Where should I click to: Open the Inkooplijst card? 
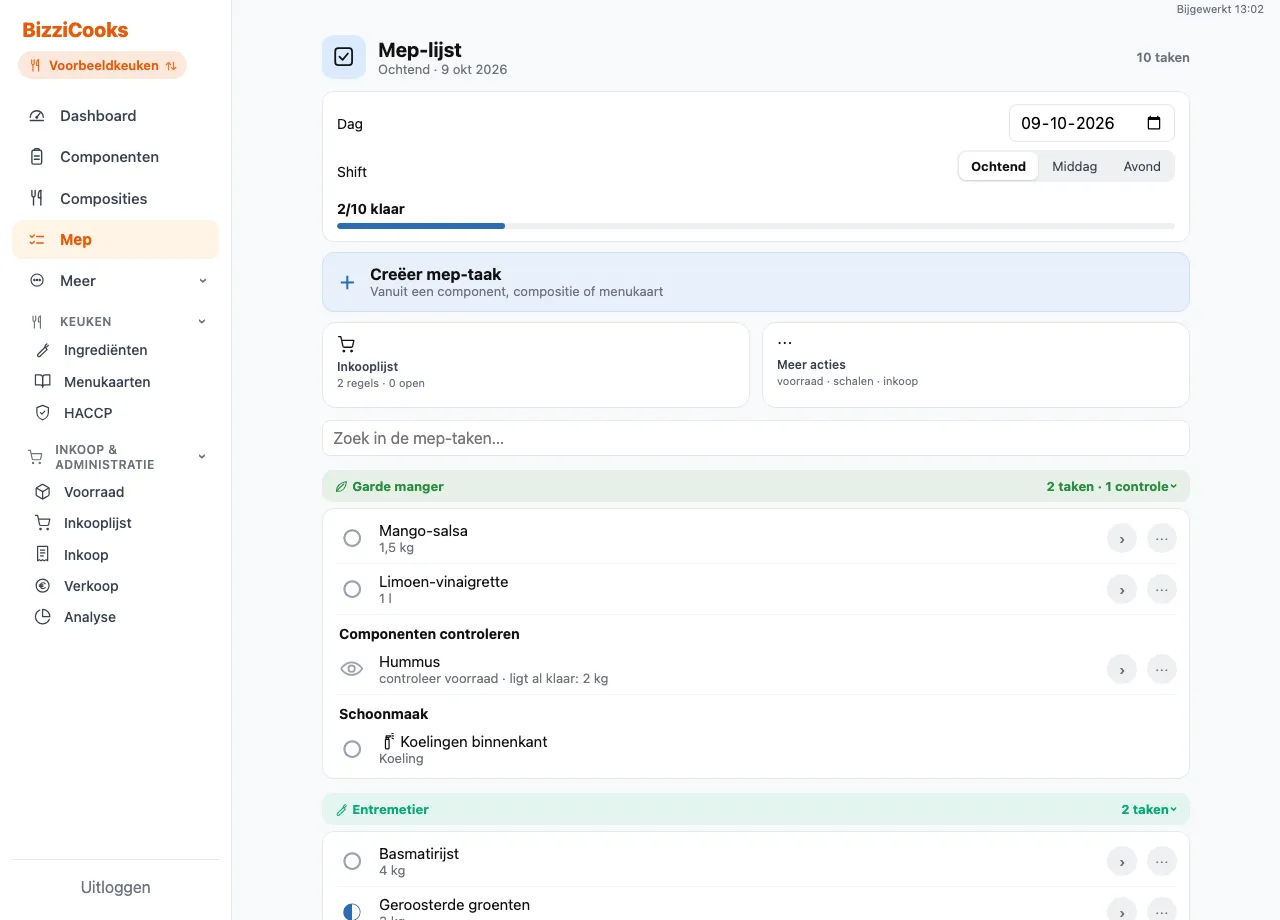coord(536,365)
